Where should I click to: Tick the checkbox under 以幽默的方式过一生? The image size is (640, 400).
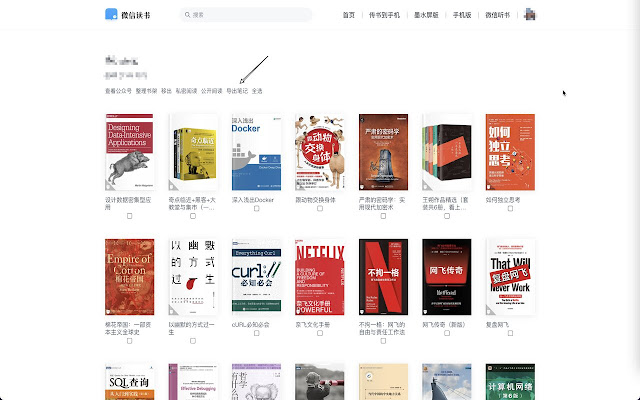193,341
